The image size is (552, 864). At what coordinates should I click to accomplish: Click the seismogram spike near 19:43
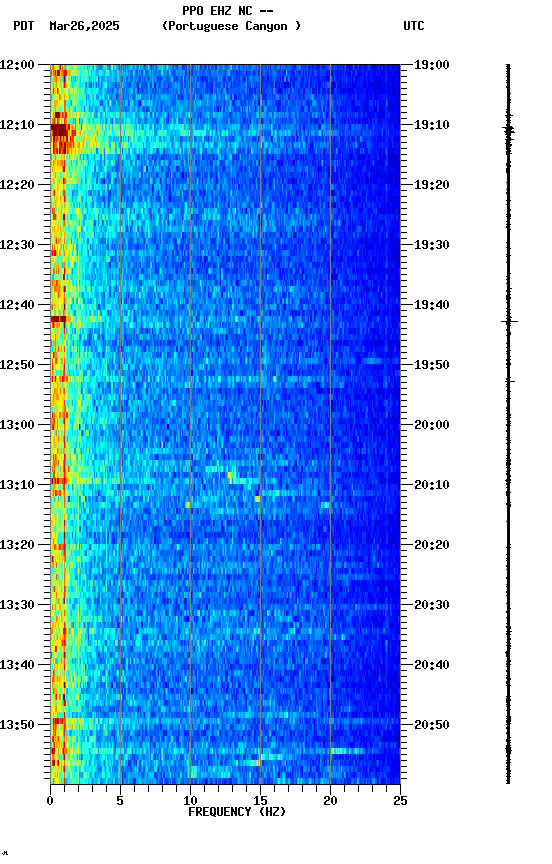tap(509, 321)
